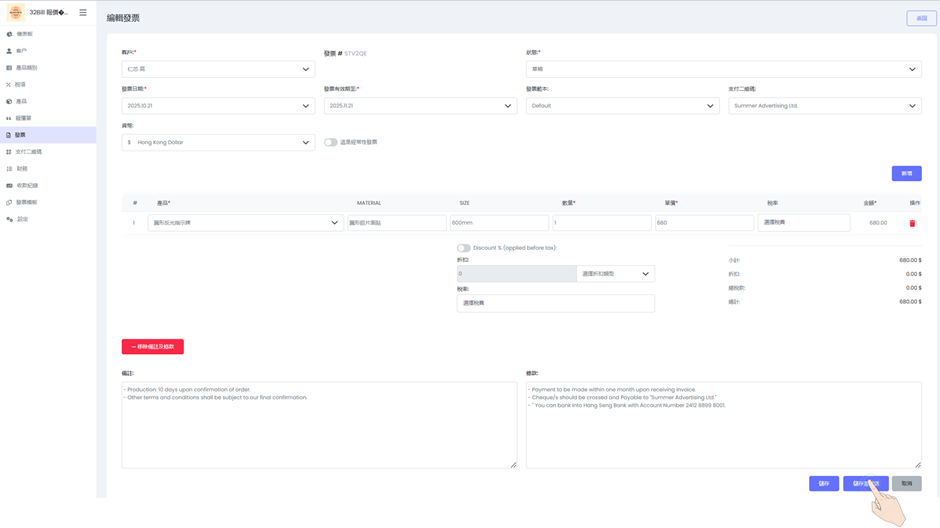Toggle the hamburger menu icon
This screenshot has height=528, width=940.
tap(83, 13)
